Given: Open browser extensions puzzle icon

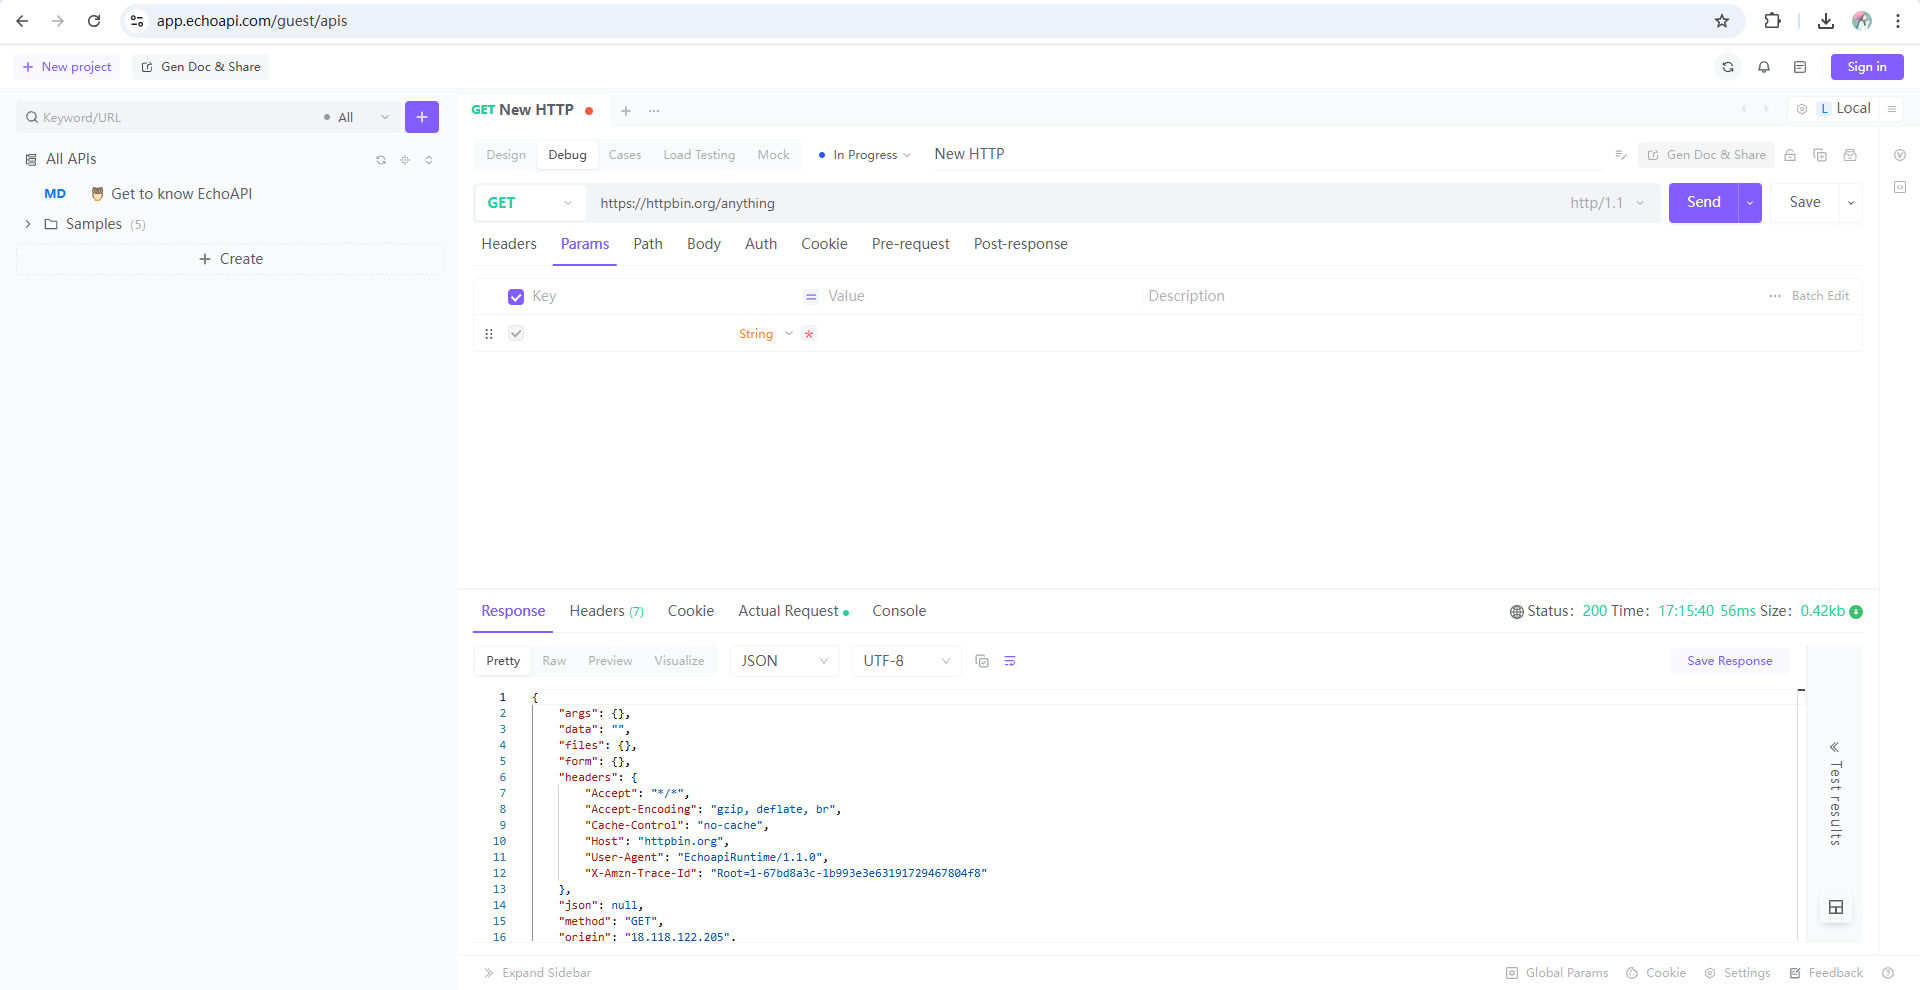Looking at the screenshot, I should 1772,21.
